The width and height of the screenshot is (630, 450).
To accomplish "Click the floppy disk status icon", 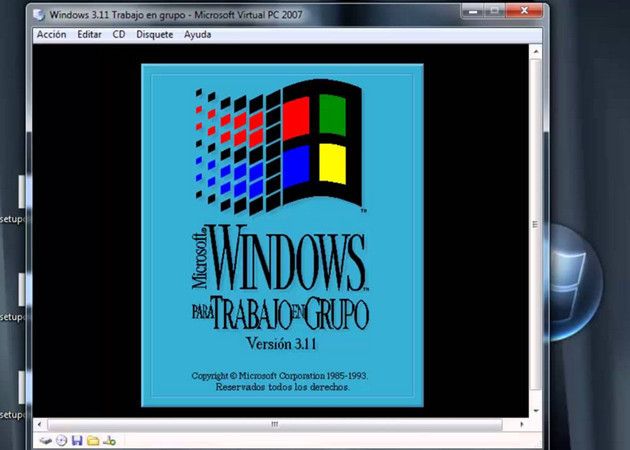I will [x=77, y=441].
